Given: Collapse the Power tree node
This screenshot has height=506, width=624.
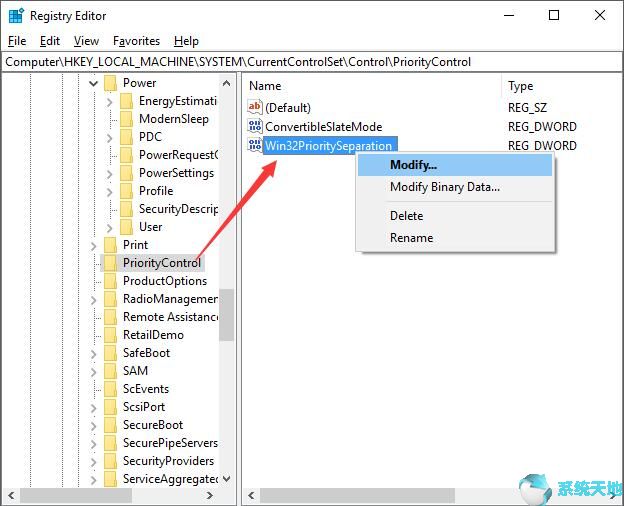Looking at the screenshot, I should click(x=94, y=83).
